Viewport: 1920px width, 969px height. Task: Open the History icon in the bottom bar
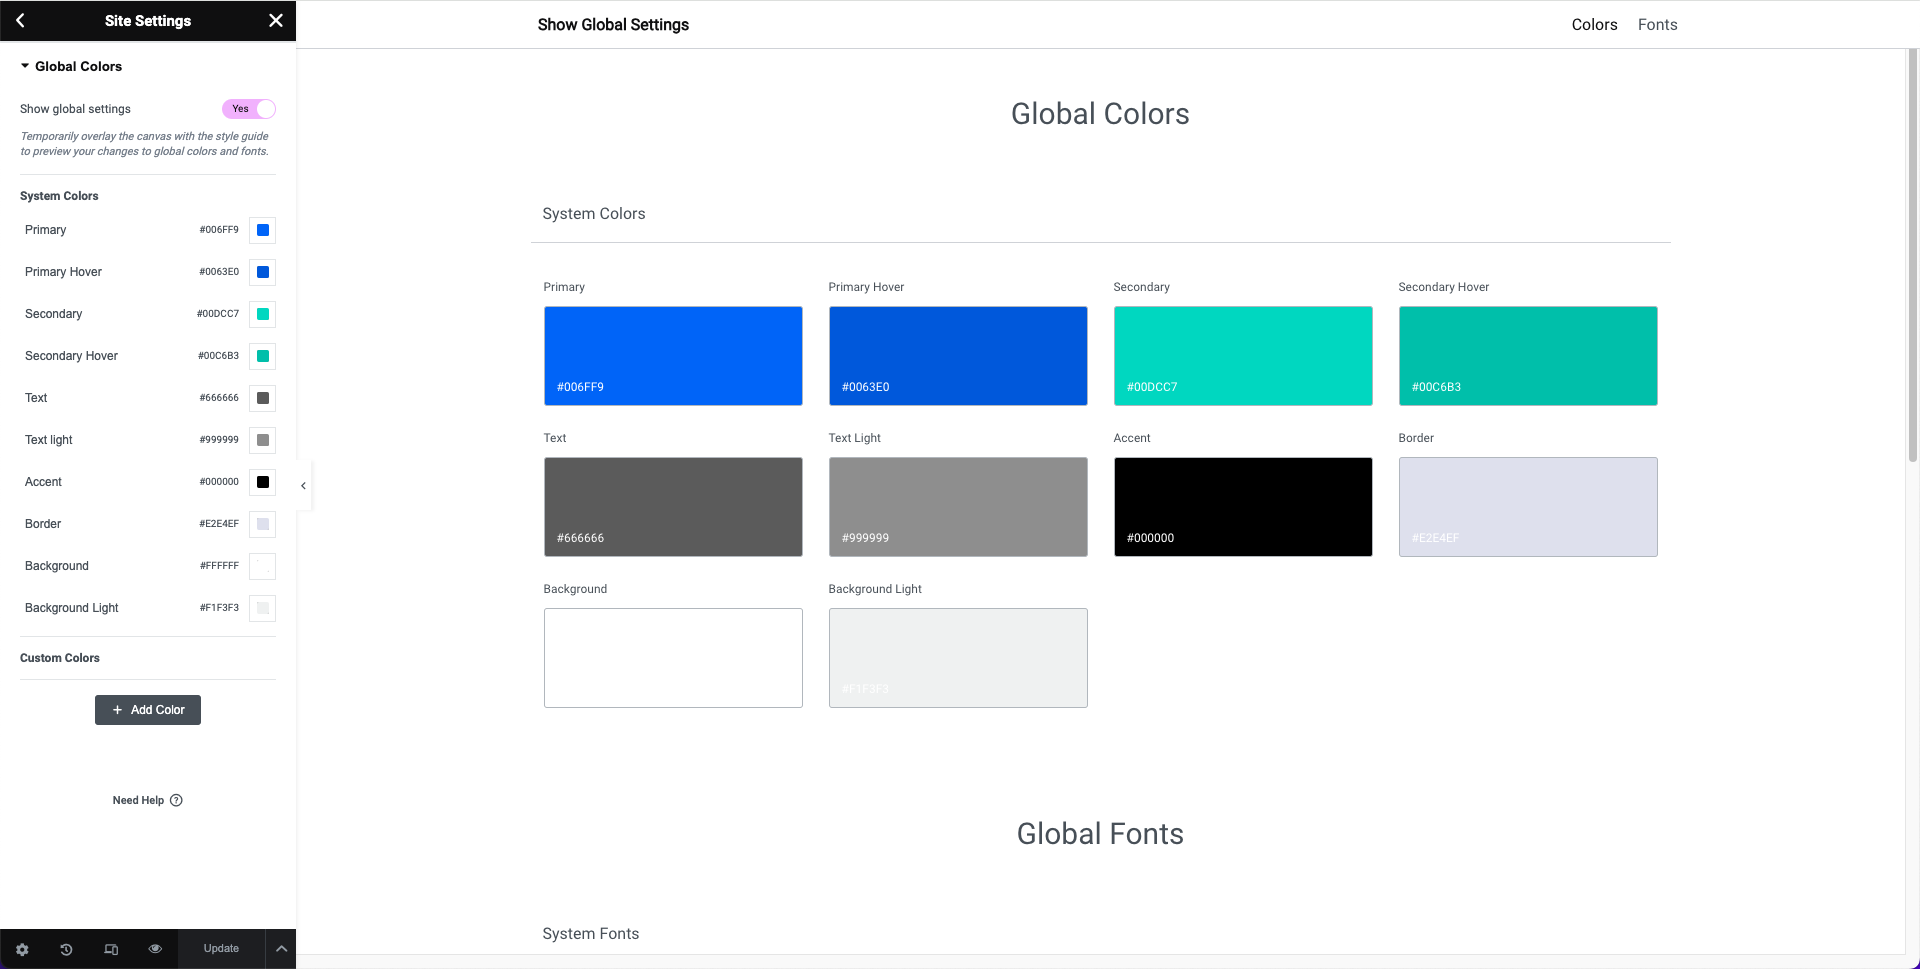[66, 949]
